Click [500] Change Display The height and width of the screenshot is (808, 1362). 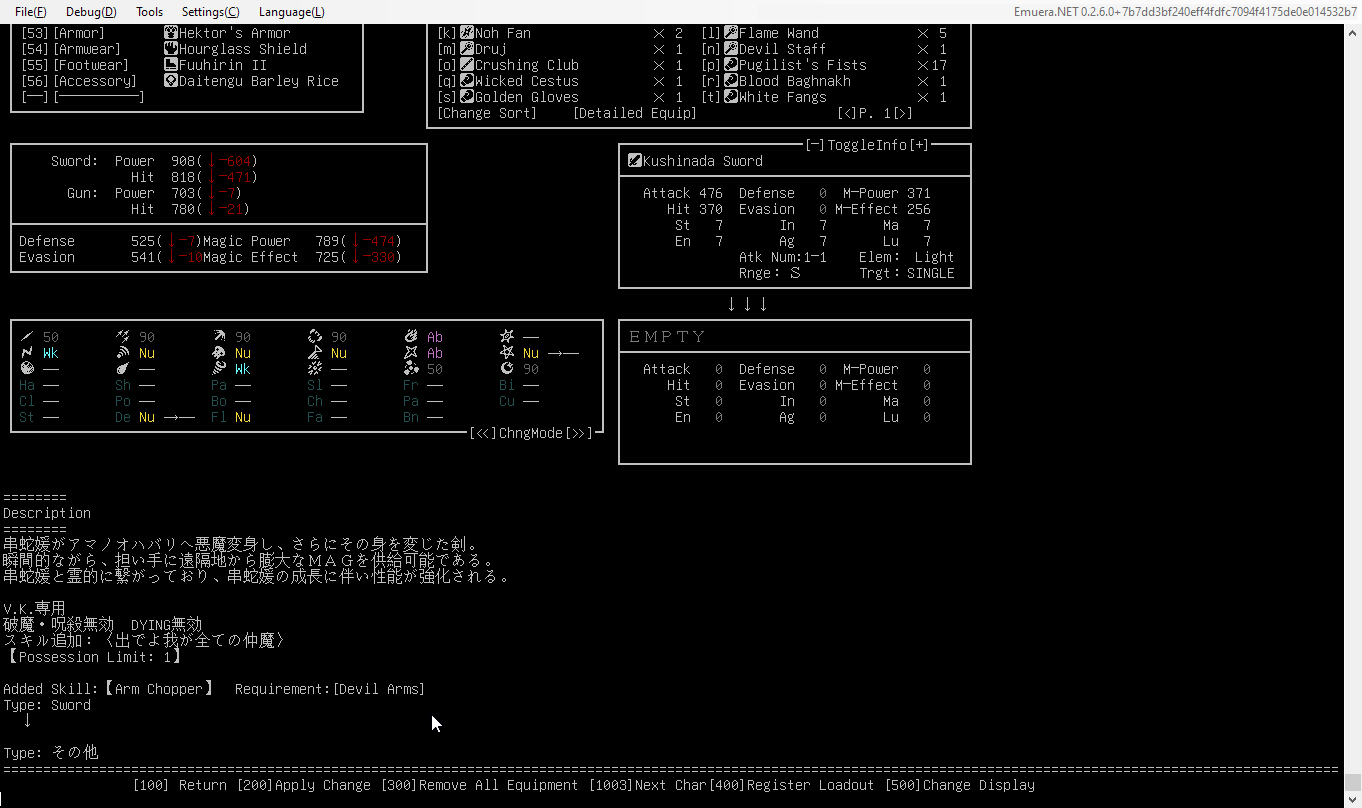(960, 785)
